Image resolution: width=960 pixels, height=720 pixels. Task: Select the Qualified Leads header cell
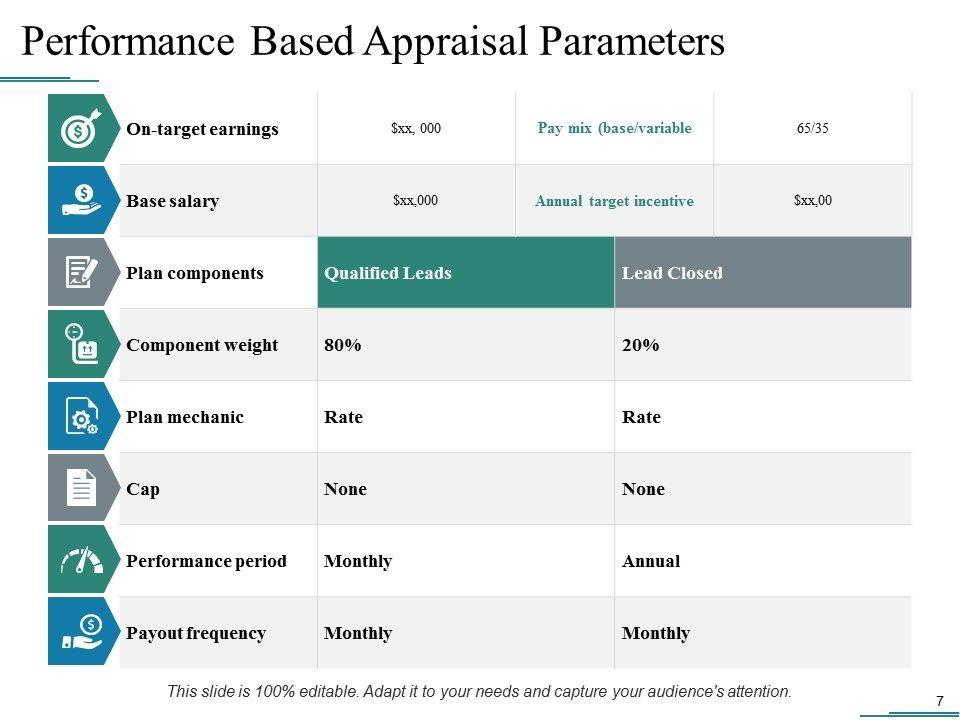[x=465, y=273]
